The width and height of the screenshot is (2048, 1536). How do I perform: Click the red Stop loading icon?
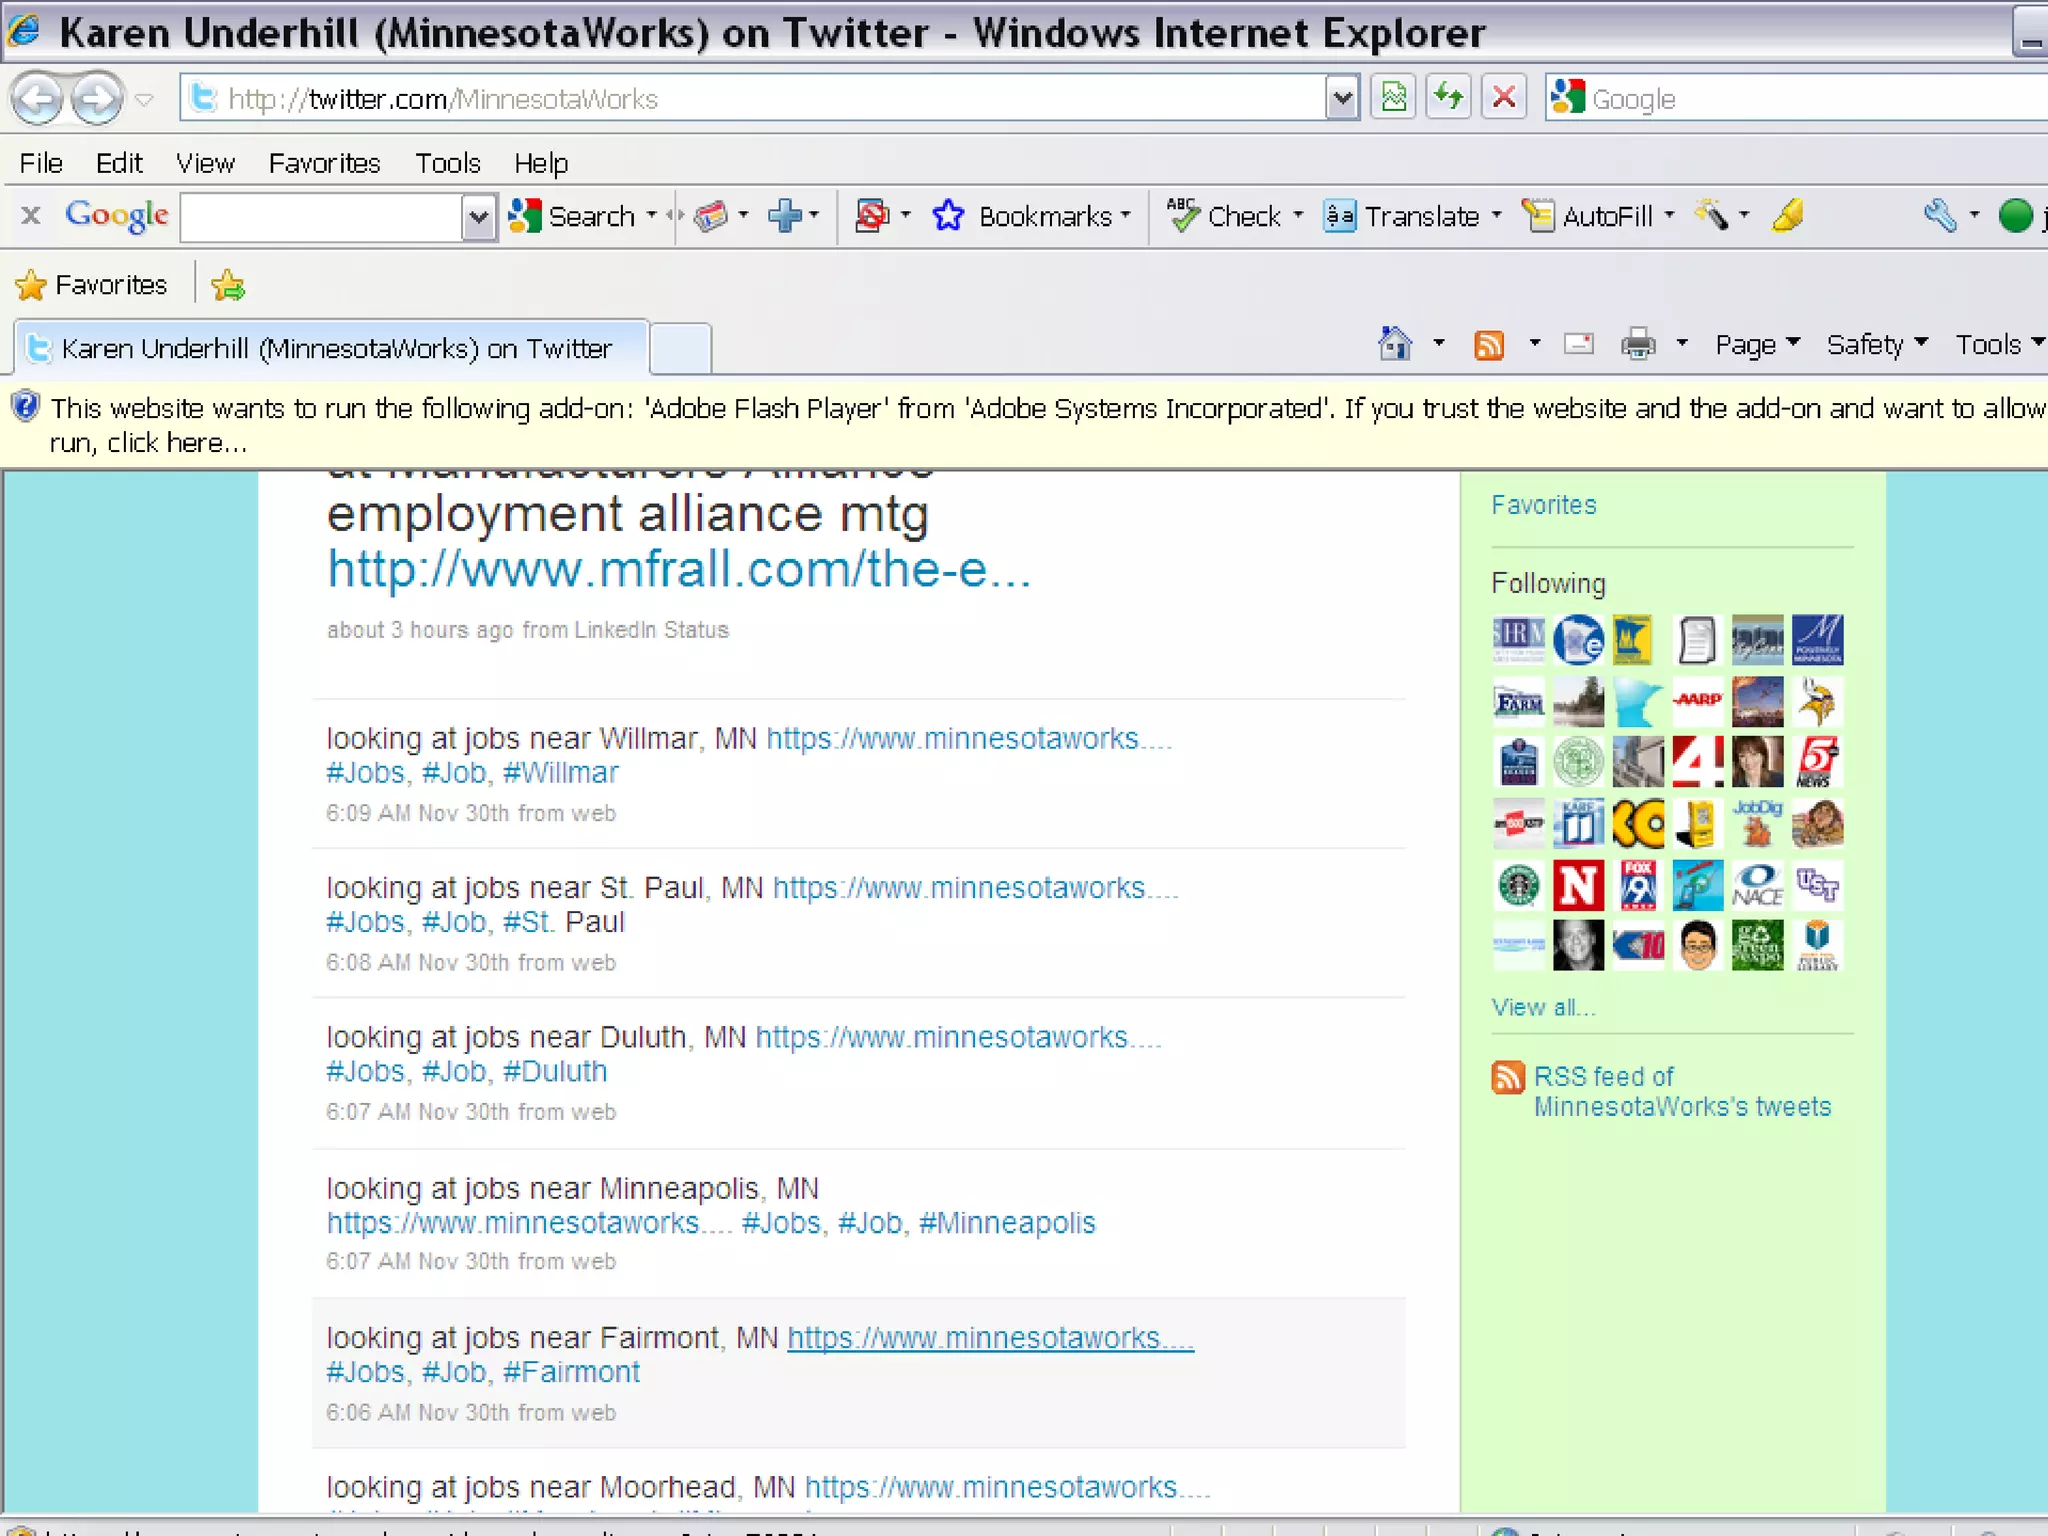1503,98
